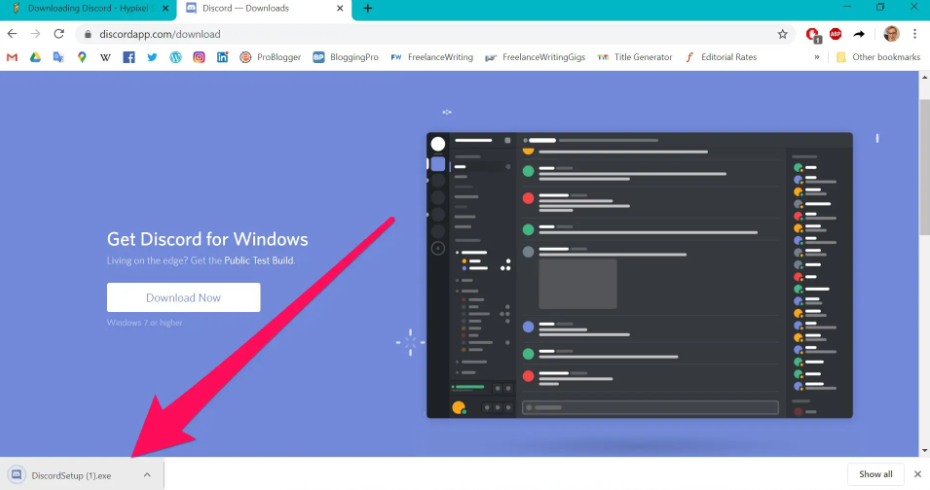Image resolution: width=930 pixels, height=490 pixels.
Task: Open the Google Translate bookmark
Action: tap(58, 57)
